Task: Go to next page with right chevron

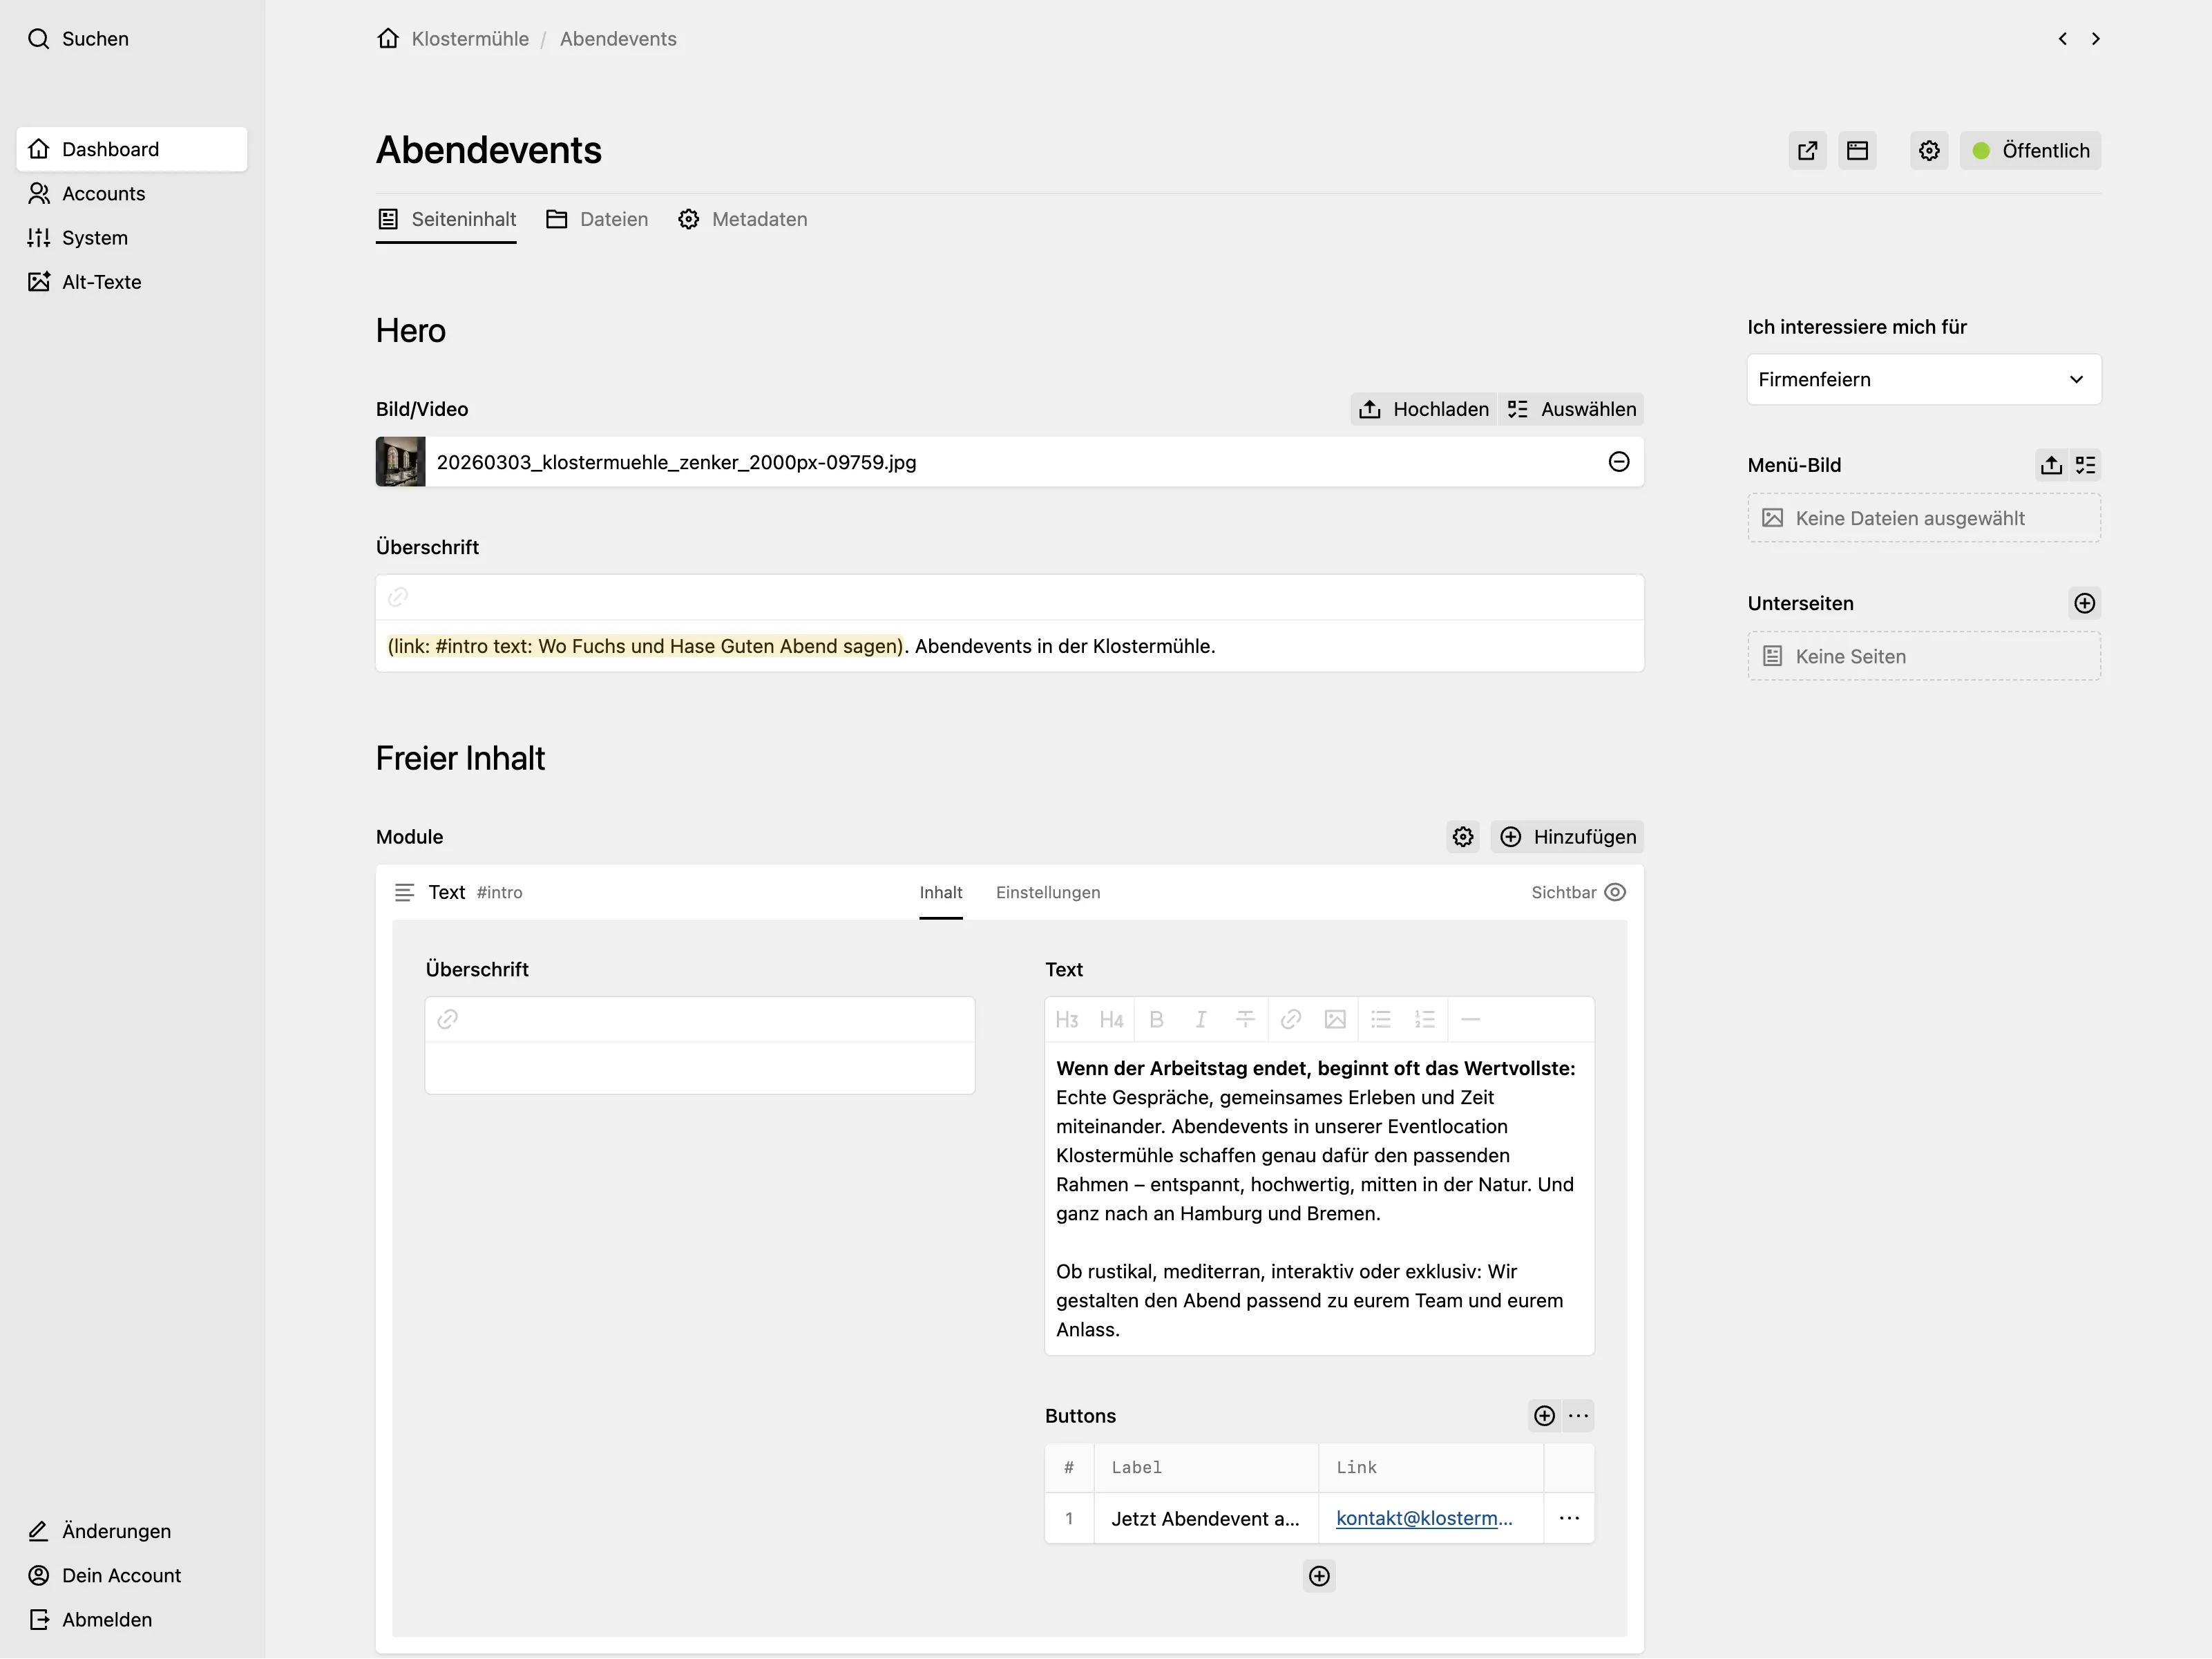Action: (2095, 39)
